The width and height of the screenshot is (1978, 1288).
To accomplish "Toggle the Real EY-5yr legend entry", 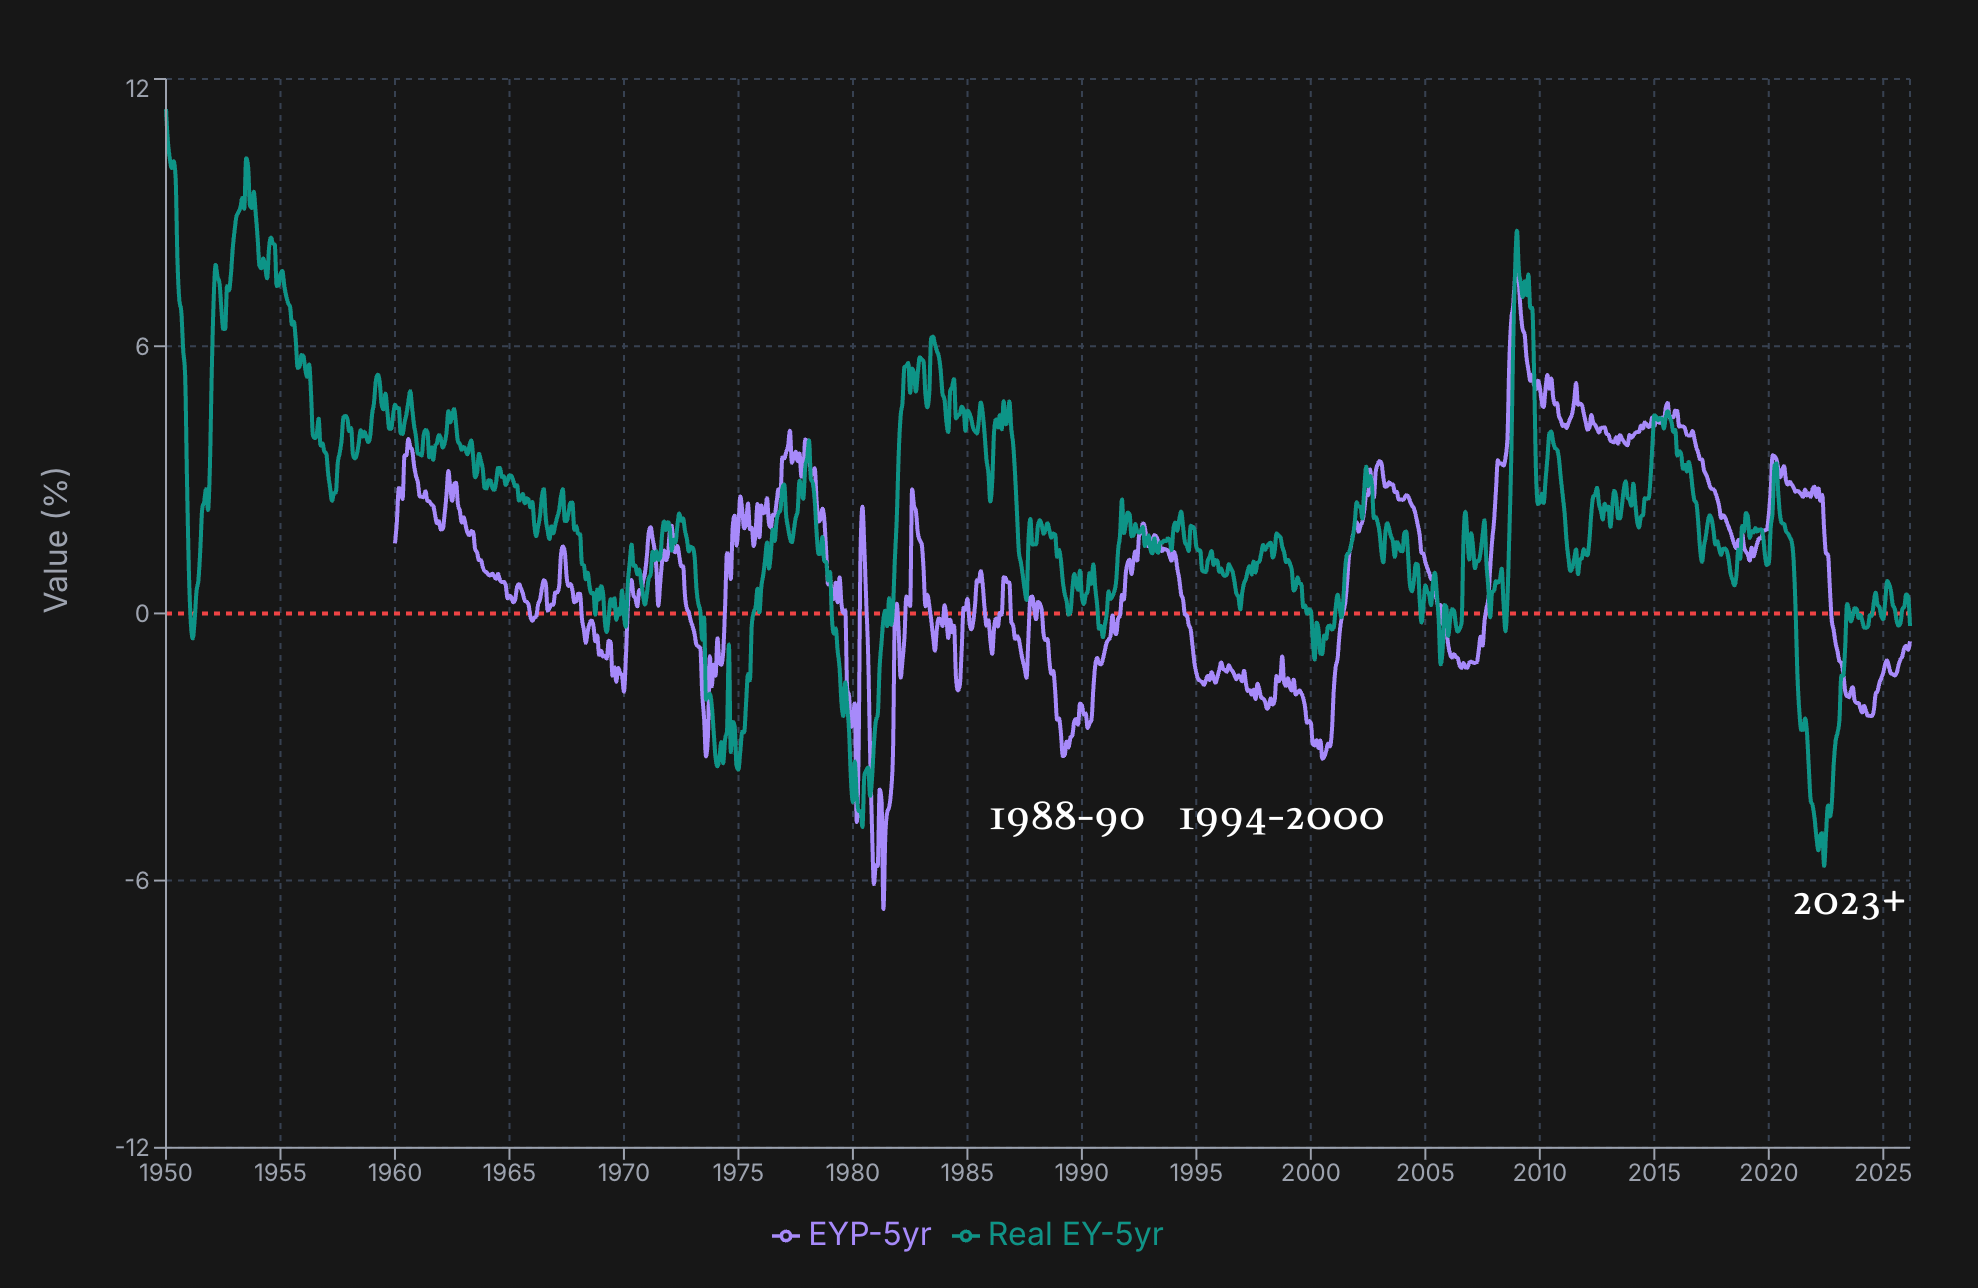I will pos(1058,1235).
